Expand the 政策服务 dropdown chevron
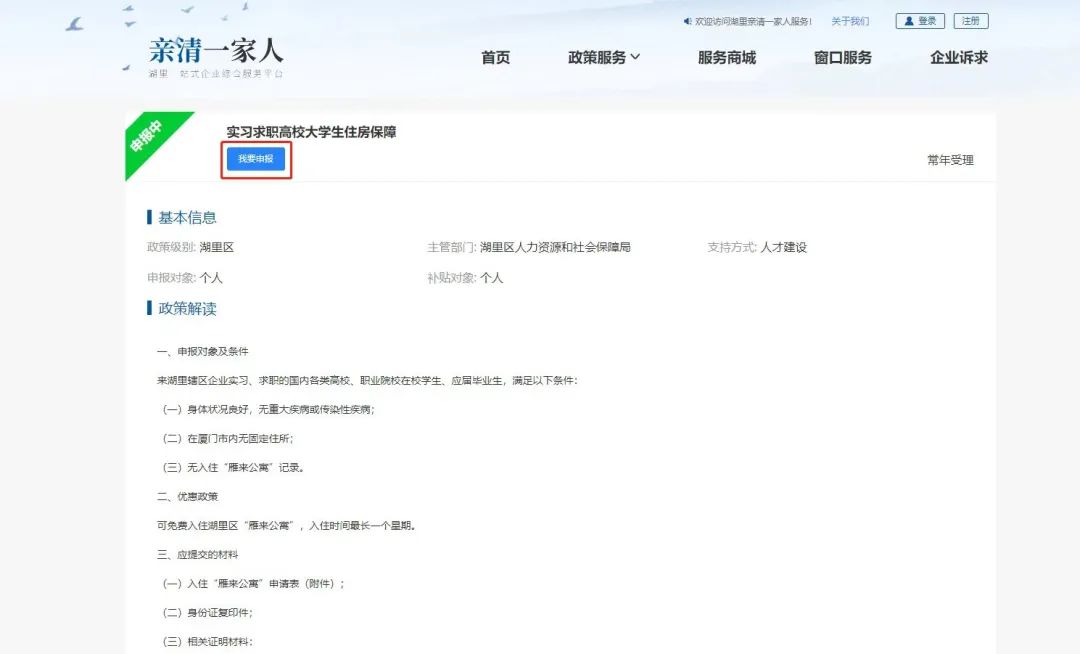The height and width of the screenshot is (654, 1080). pyautogui.click(x=635, y=57)
